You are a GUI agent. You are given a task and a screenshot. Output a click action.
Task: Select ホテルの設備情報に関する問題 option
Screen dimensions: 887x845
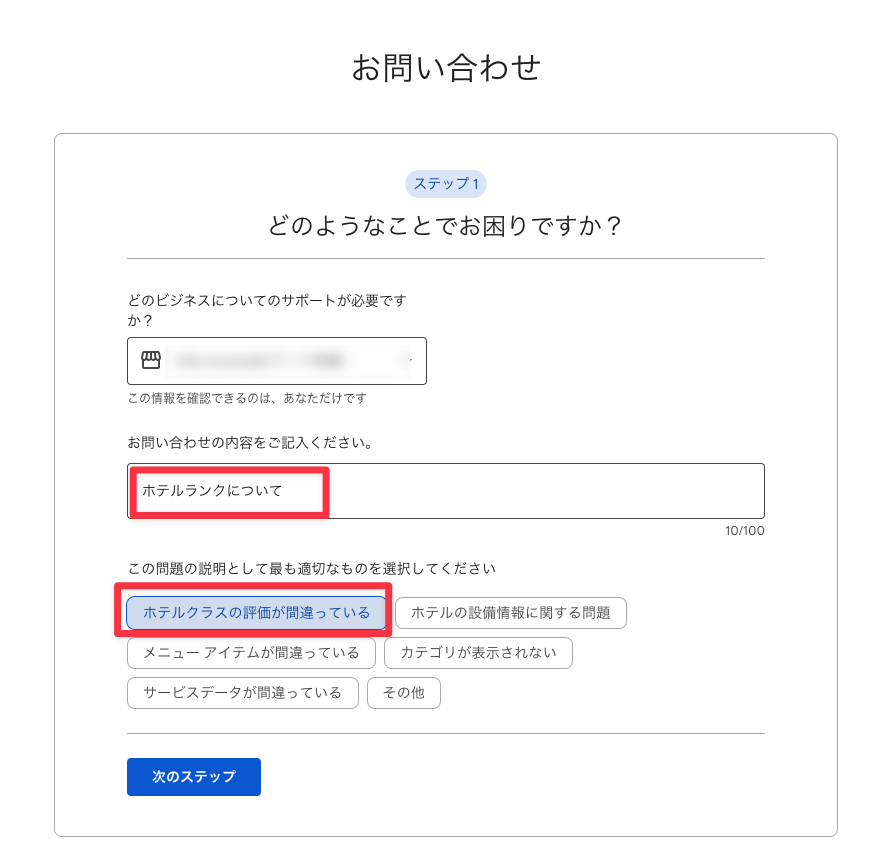coord(510,613)
